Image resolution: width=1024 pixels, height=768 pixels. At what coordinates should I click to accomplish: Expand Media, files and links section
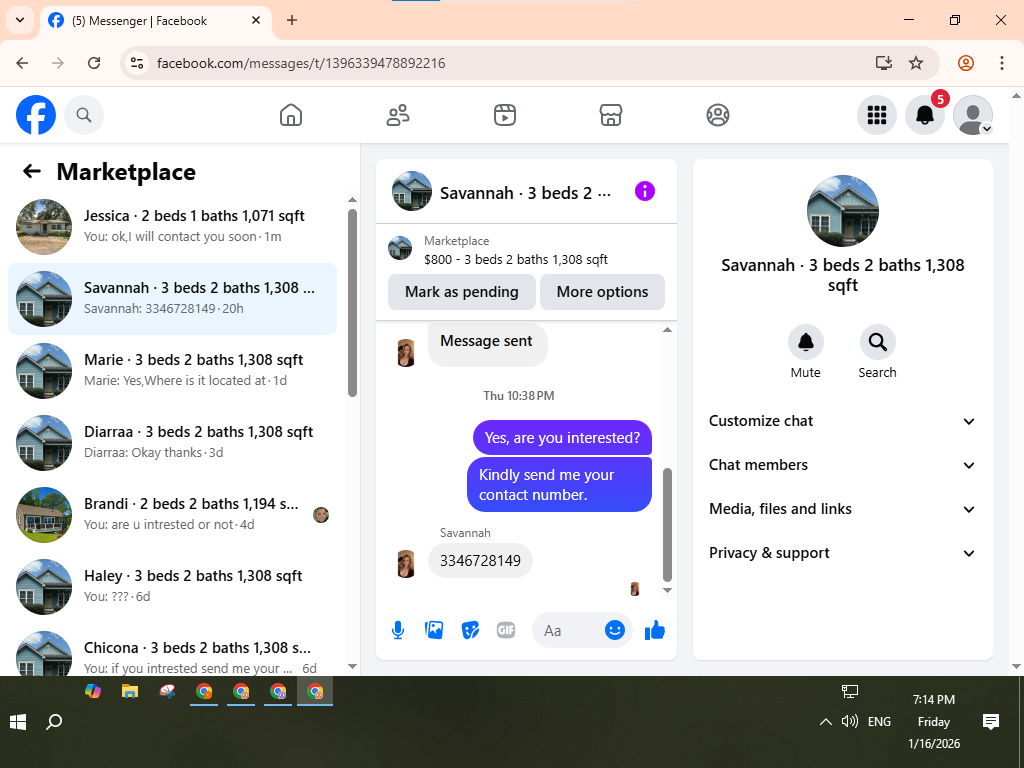pyautogui.click(x=842, y=509)
